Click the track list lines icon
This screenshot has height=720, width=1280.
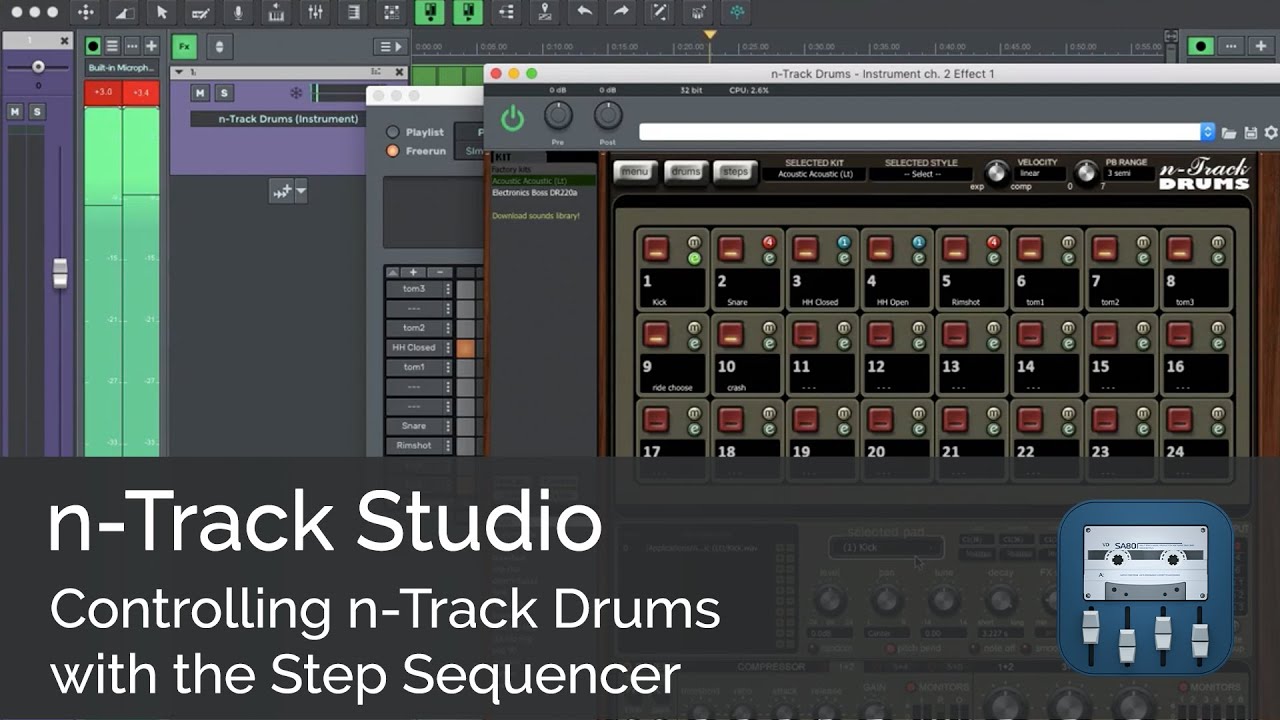click(x=112, y=46)
